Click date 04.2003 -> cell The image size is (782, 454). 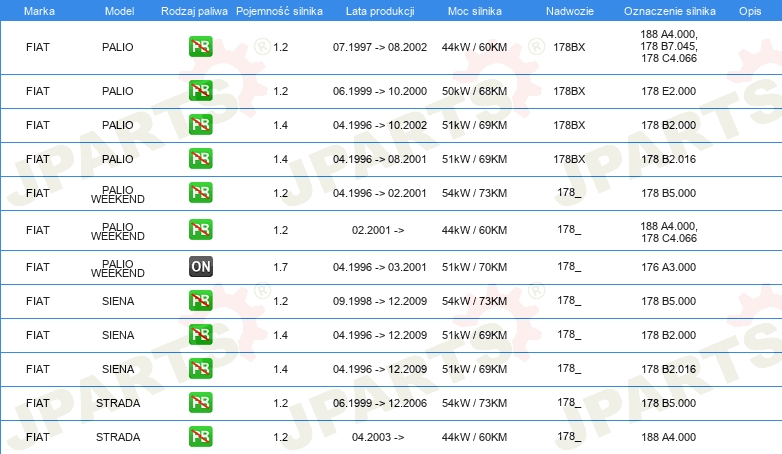coord(378,437)
